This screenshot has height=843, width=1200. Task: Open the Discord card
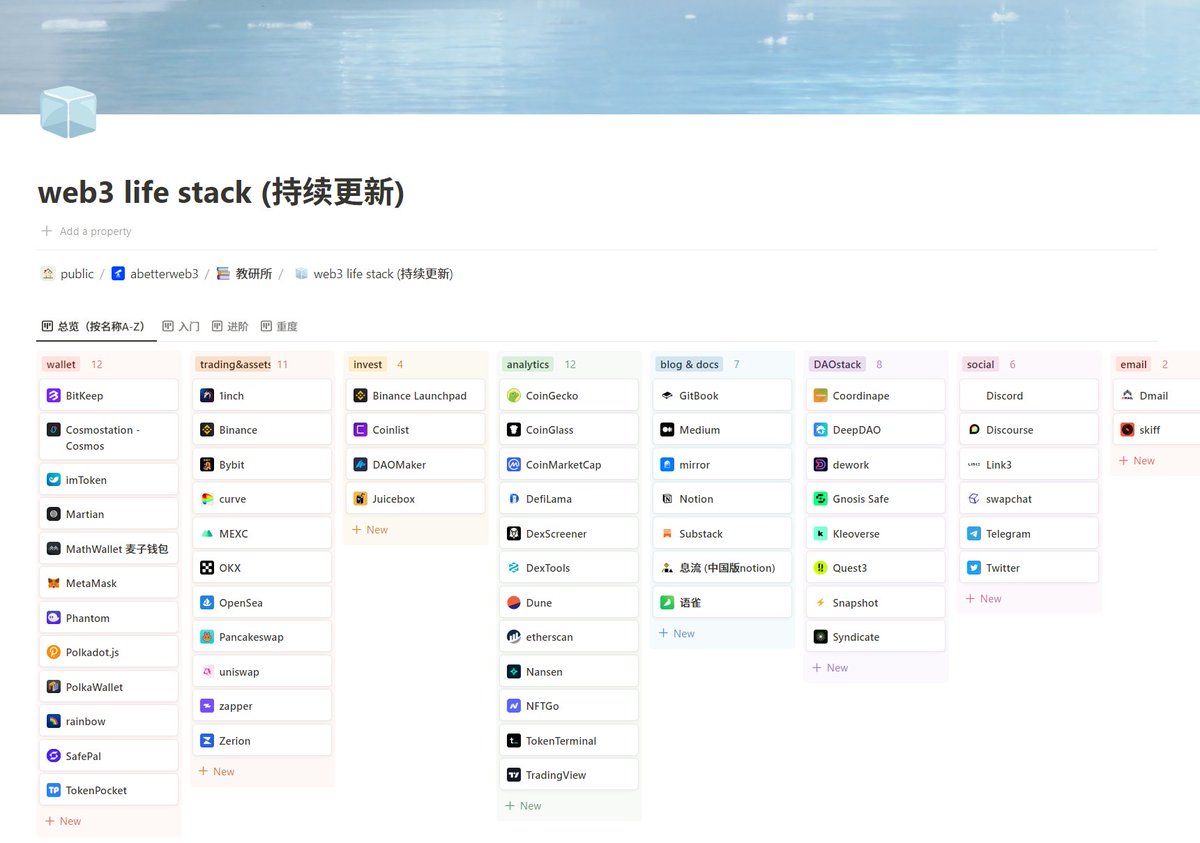click(1029, 396)
